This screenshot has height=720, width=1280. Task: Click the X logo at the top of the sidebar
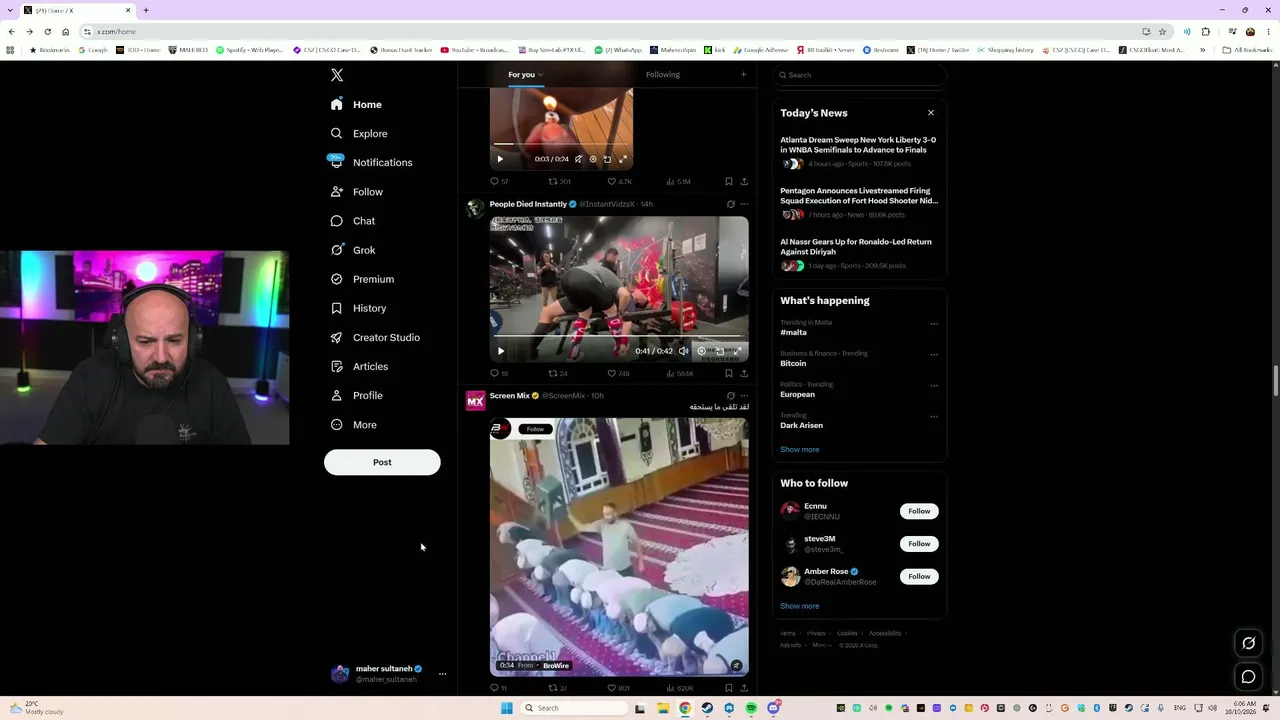[337, 75]
